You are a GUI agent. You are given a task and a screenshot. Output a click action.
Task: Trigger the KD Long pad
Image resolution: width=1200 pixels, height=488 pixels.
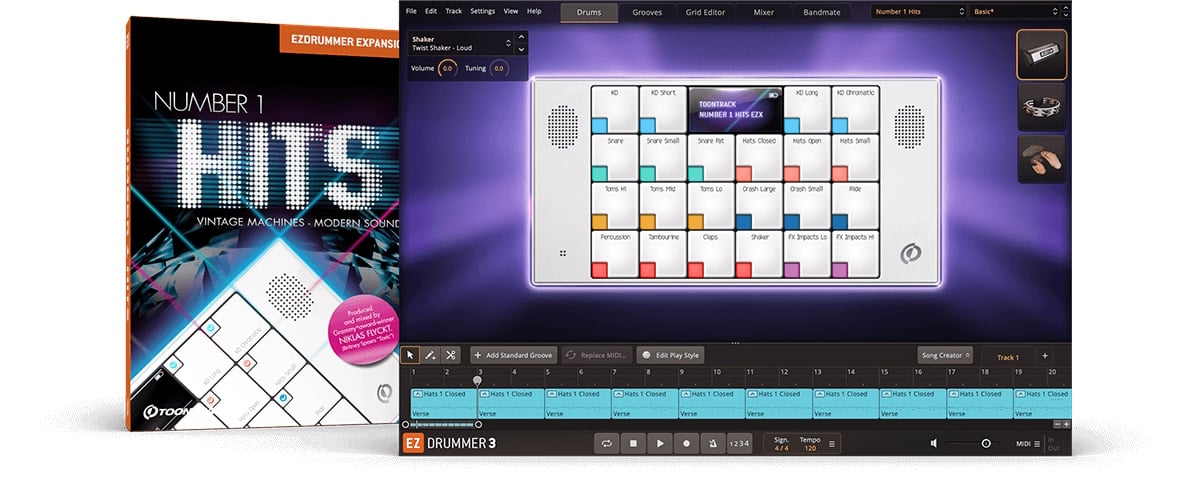pyautogui.click(x=807, y=109)
